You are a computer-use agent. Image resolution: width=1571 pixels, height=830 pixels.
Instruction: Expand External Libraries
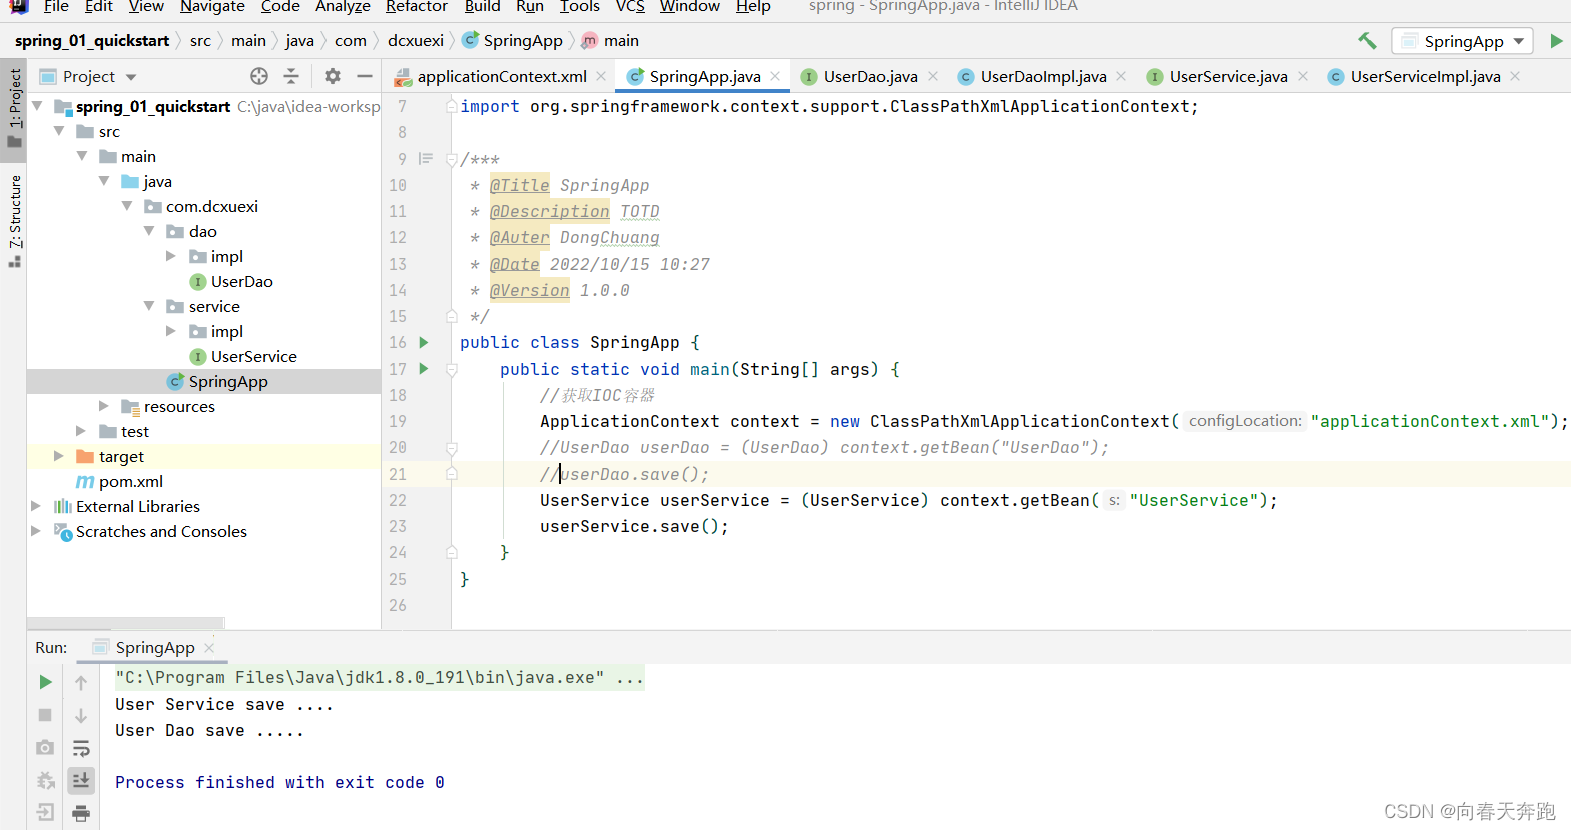coord(37,506)
